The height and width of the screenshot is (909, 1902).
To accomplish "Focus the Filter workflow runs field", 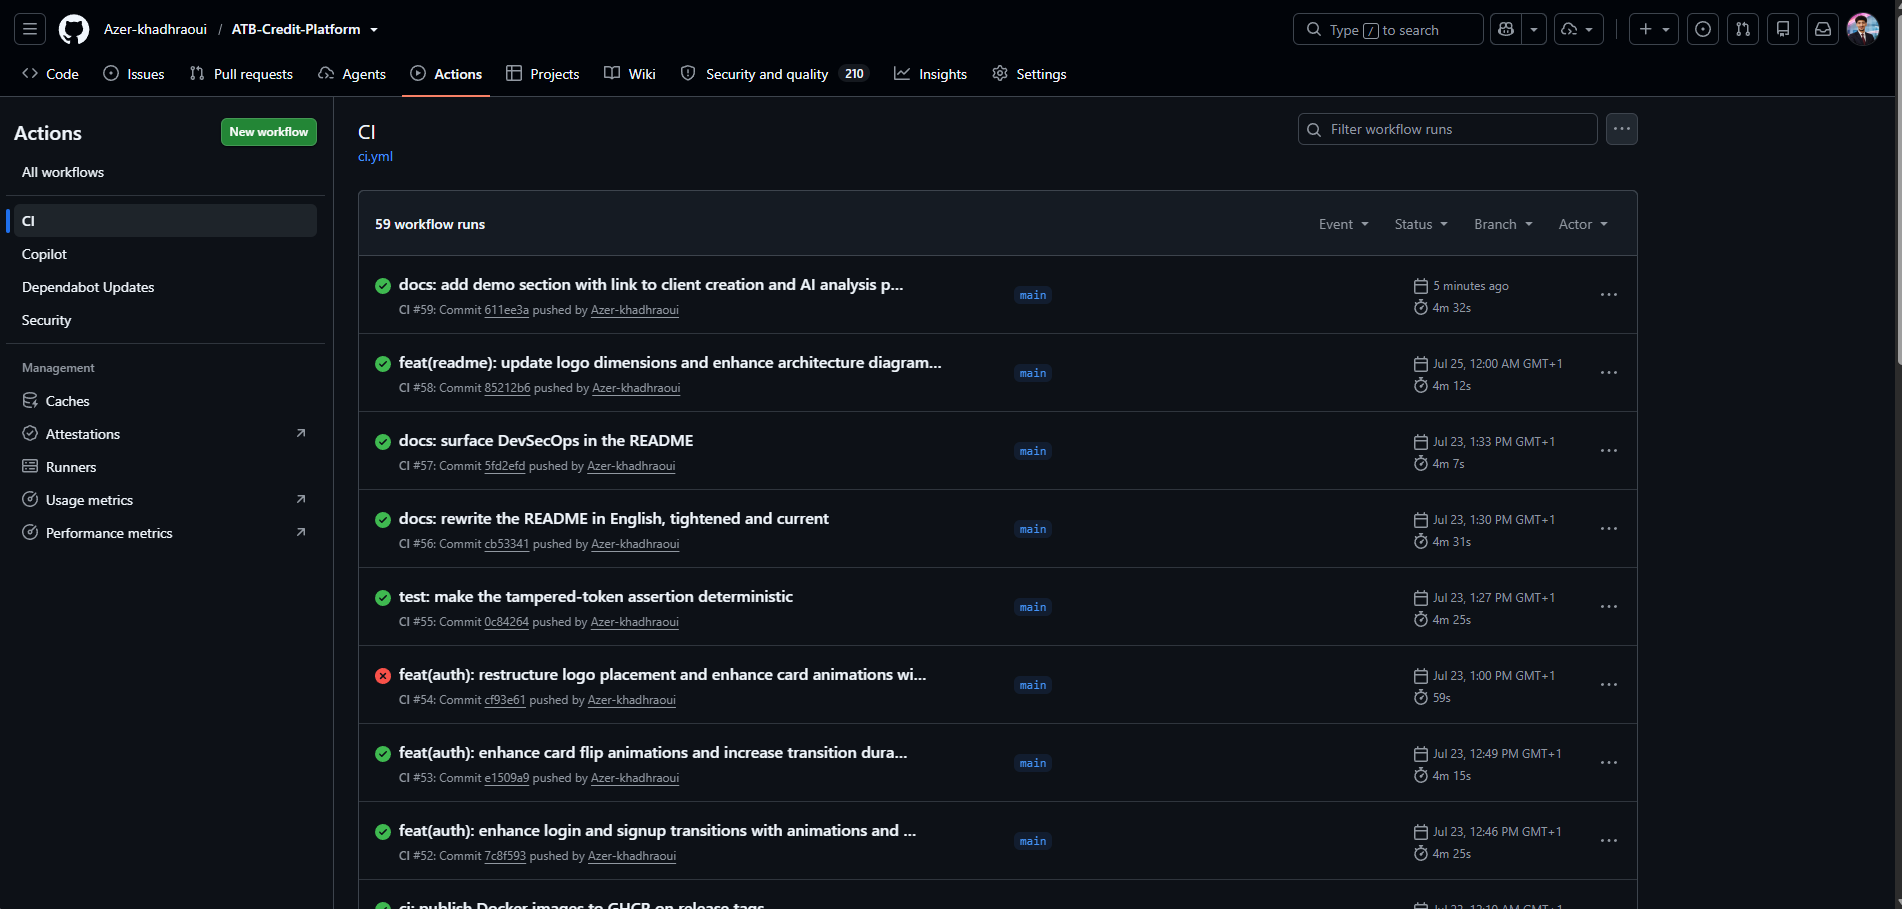I will coord(1447,129).
